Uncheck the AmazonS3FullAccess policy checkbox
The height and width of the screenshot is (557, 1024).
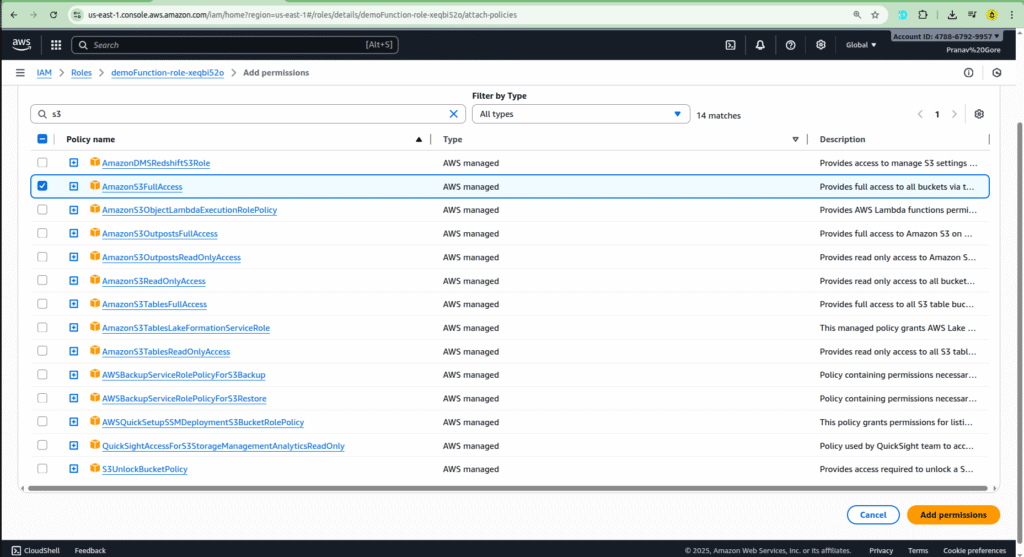coord(42,186)
